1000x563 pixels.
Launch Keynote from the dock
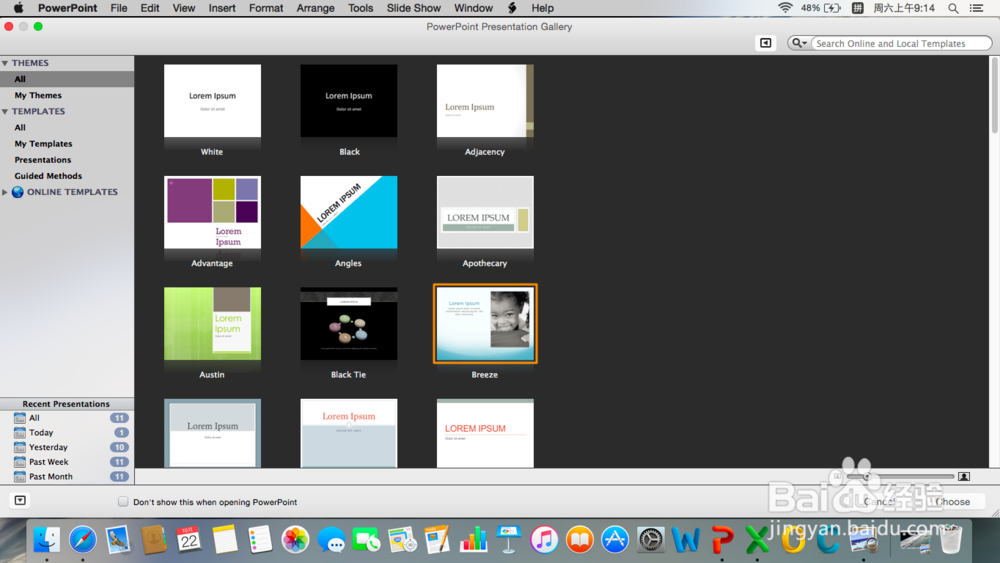pyautogui.click(x=508, y=540)
